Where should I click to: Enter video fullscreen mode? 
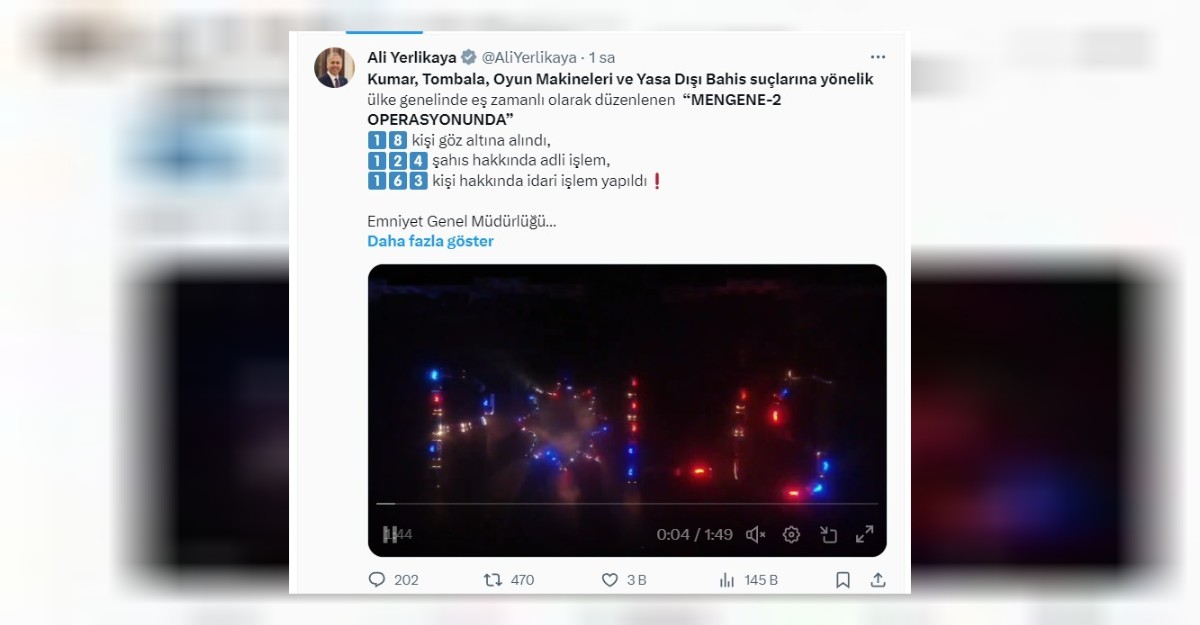[864, 535]
